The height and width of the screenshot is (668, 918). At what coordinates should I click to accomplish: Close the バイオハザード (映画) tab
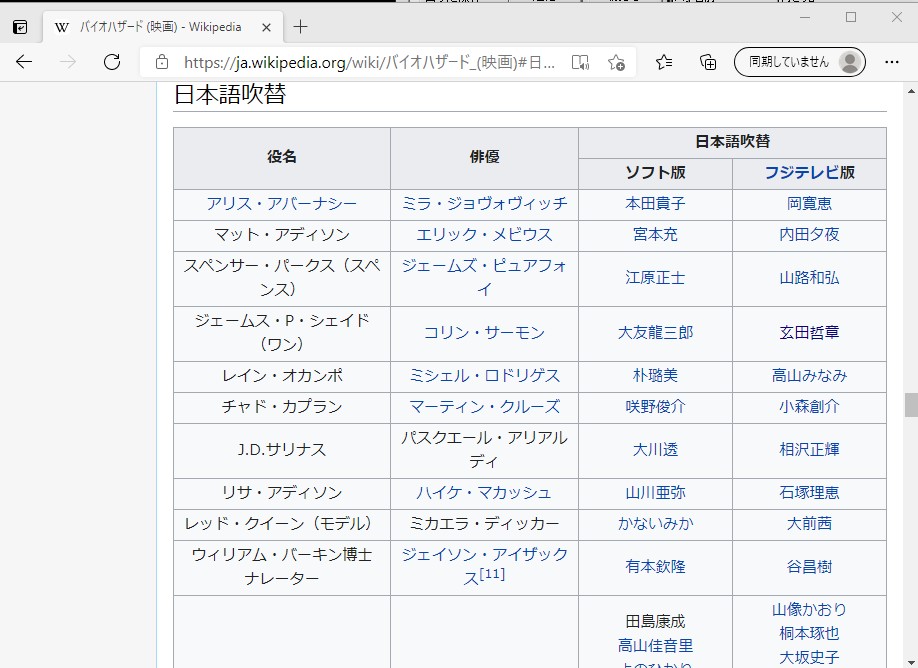266,28
